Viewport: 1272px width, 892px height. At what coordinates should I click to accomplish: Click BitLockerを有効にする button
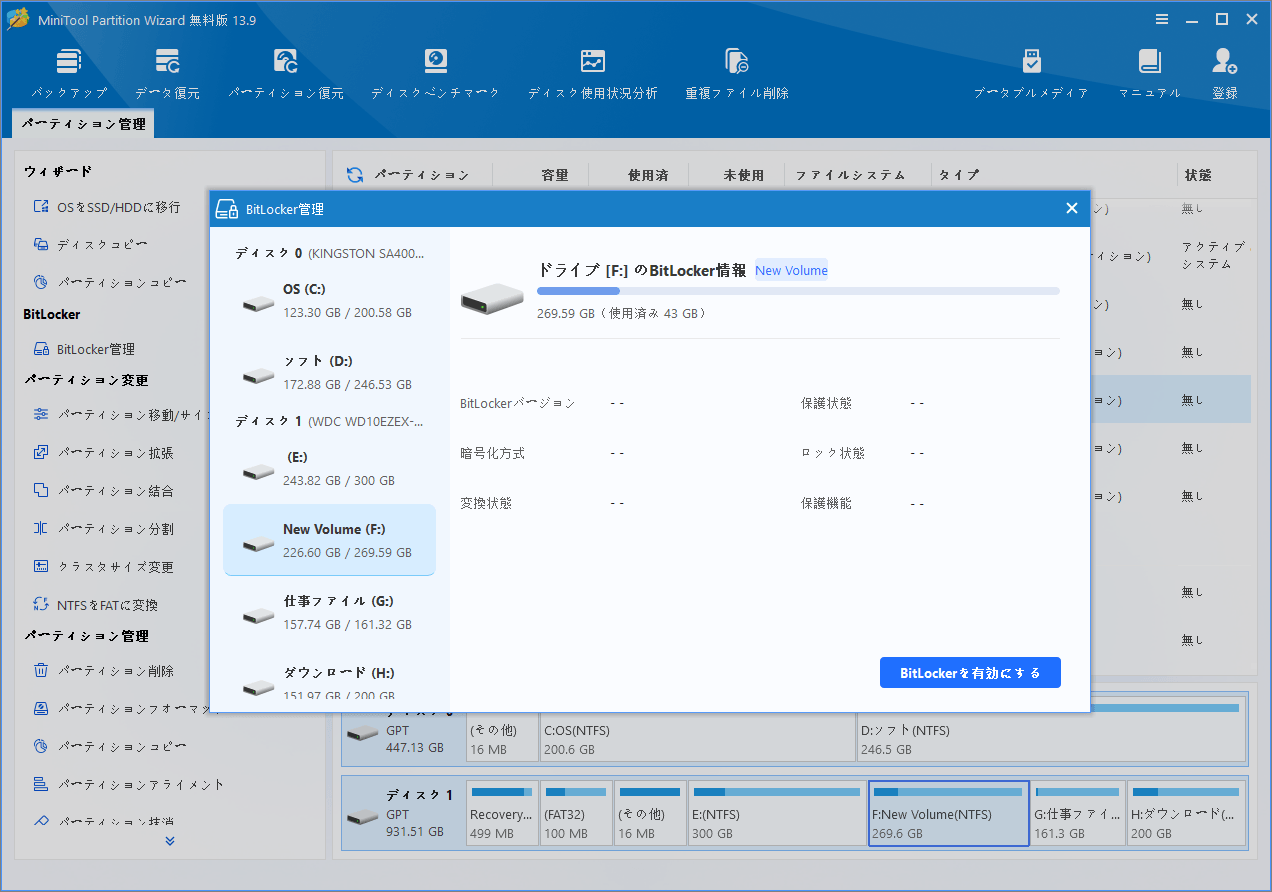[x=970, y=673]
